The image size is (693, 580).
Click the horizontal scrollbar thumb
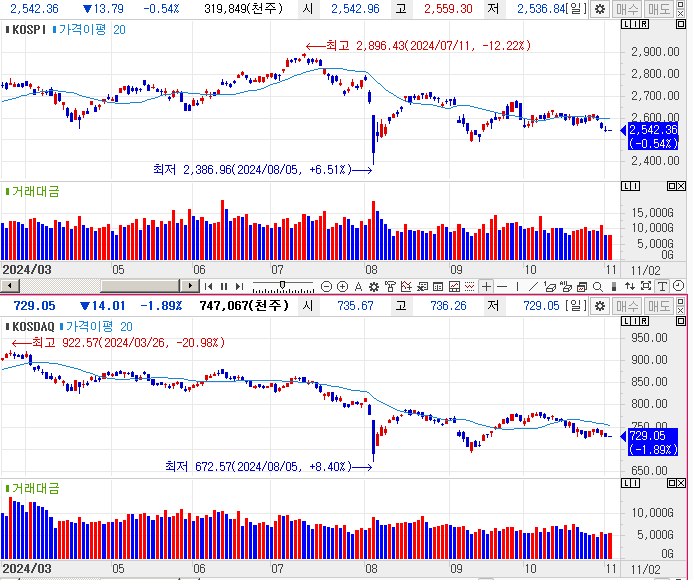(140, 286)
